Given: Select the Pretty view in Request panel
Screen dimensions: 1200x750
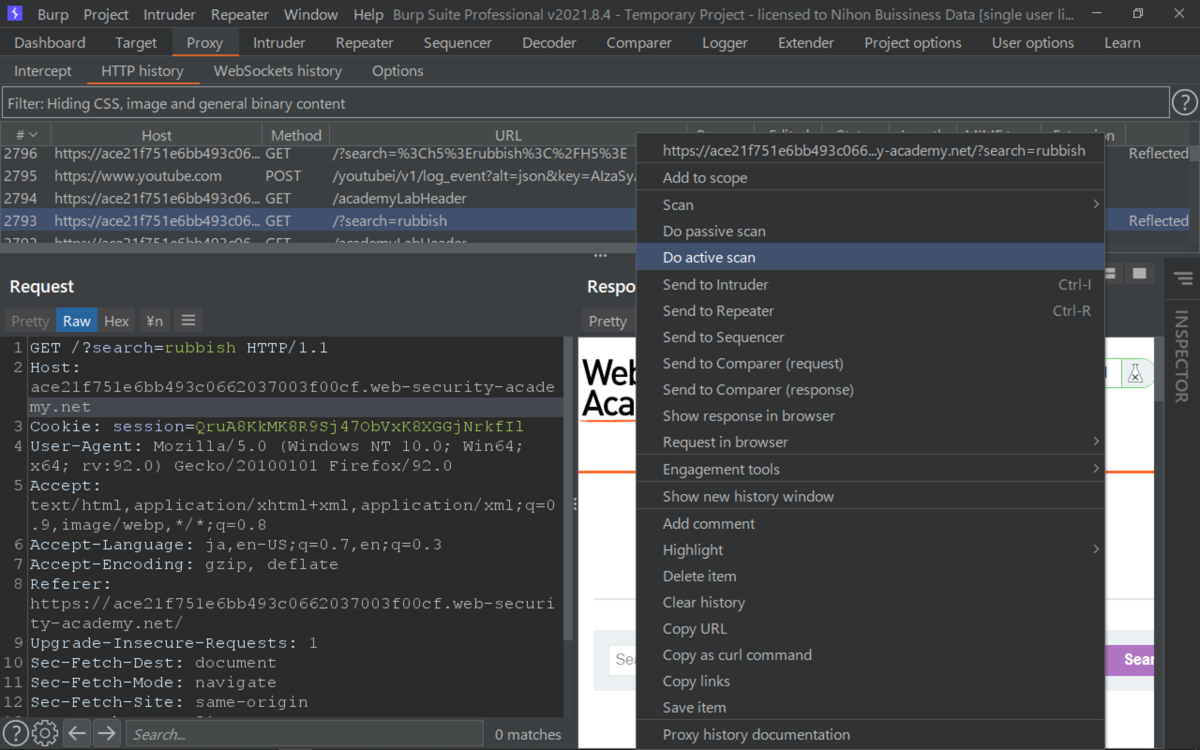Looking at the screenshot, I should coord(30,321).
